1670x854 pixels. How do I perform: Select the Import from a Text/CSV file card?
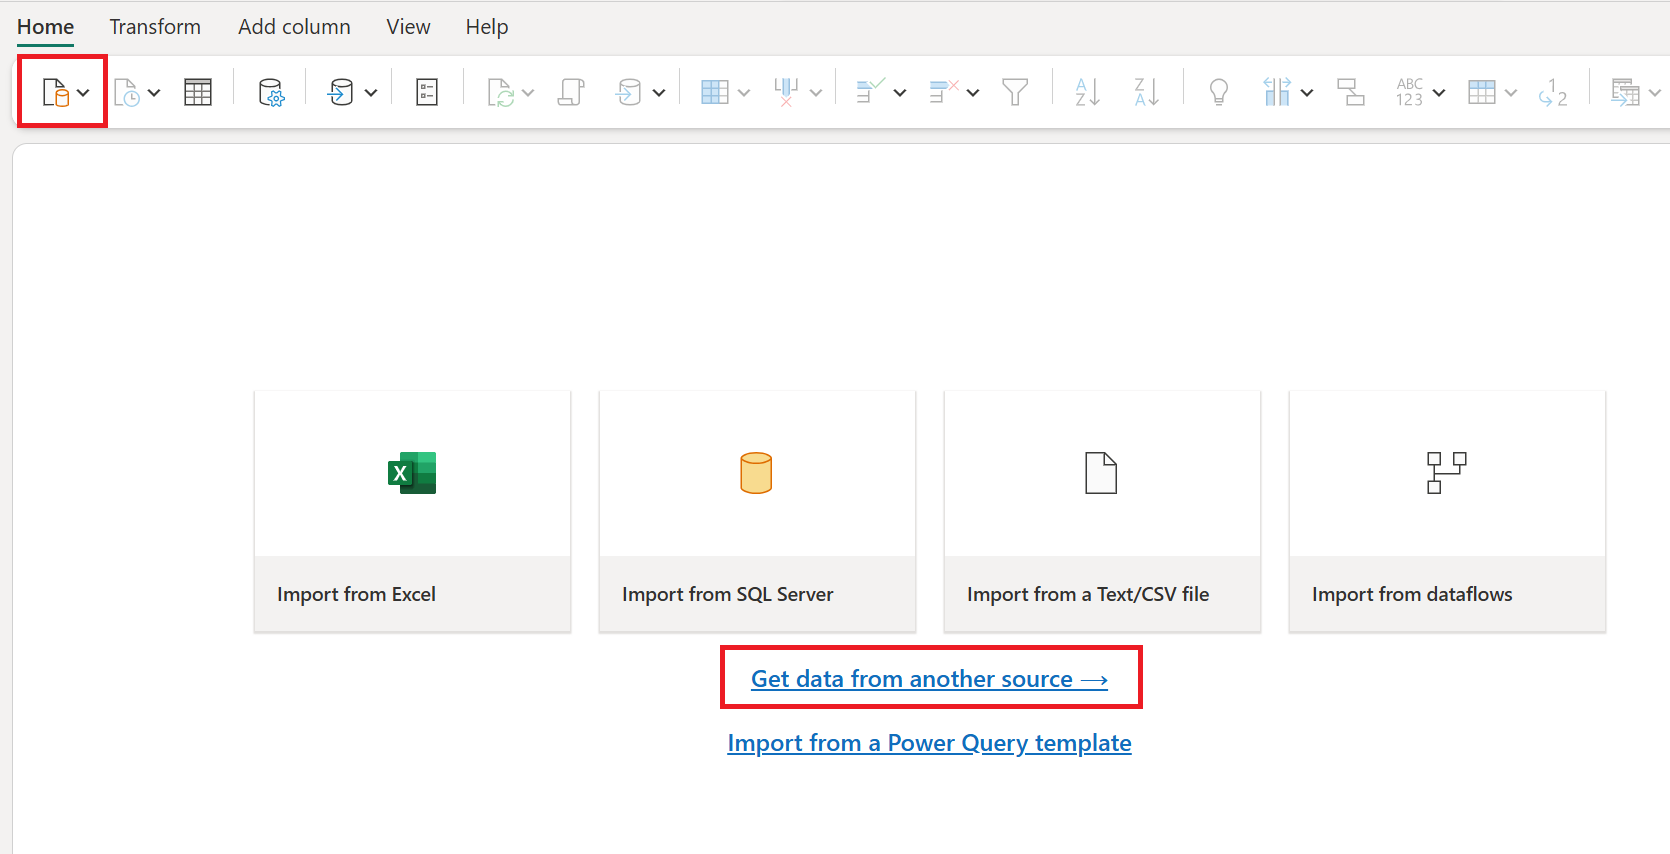(1102, 511)
